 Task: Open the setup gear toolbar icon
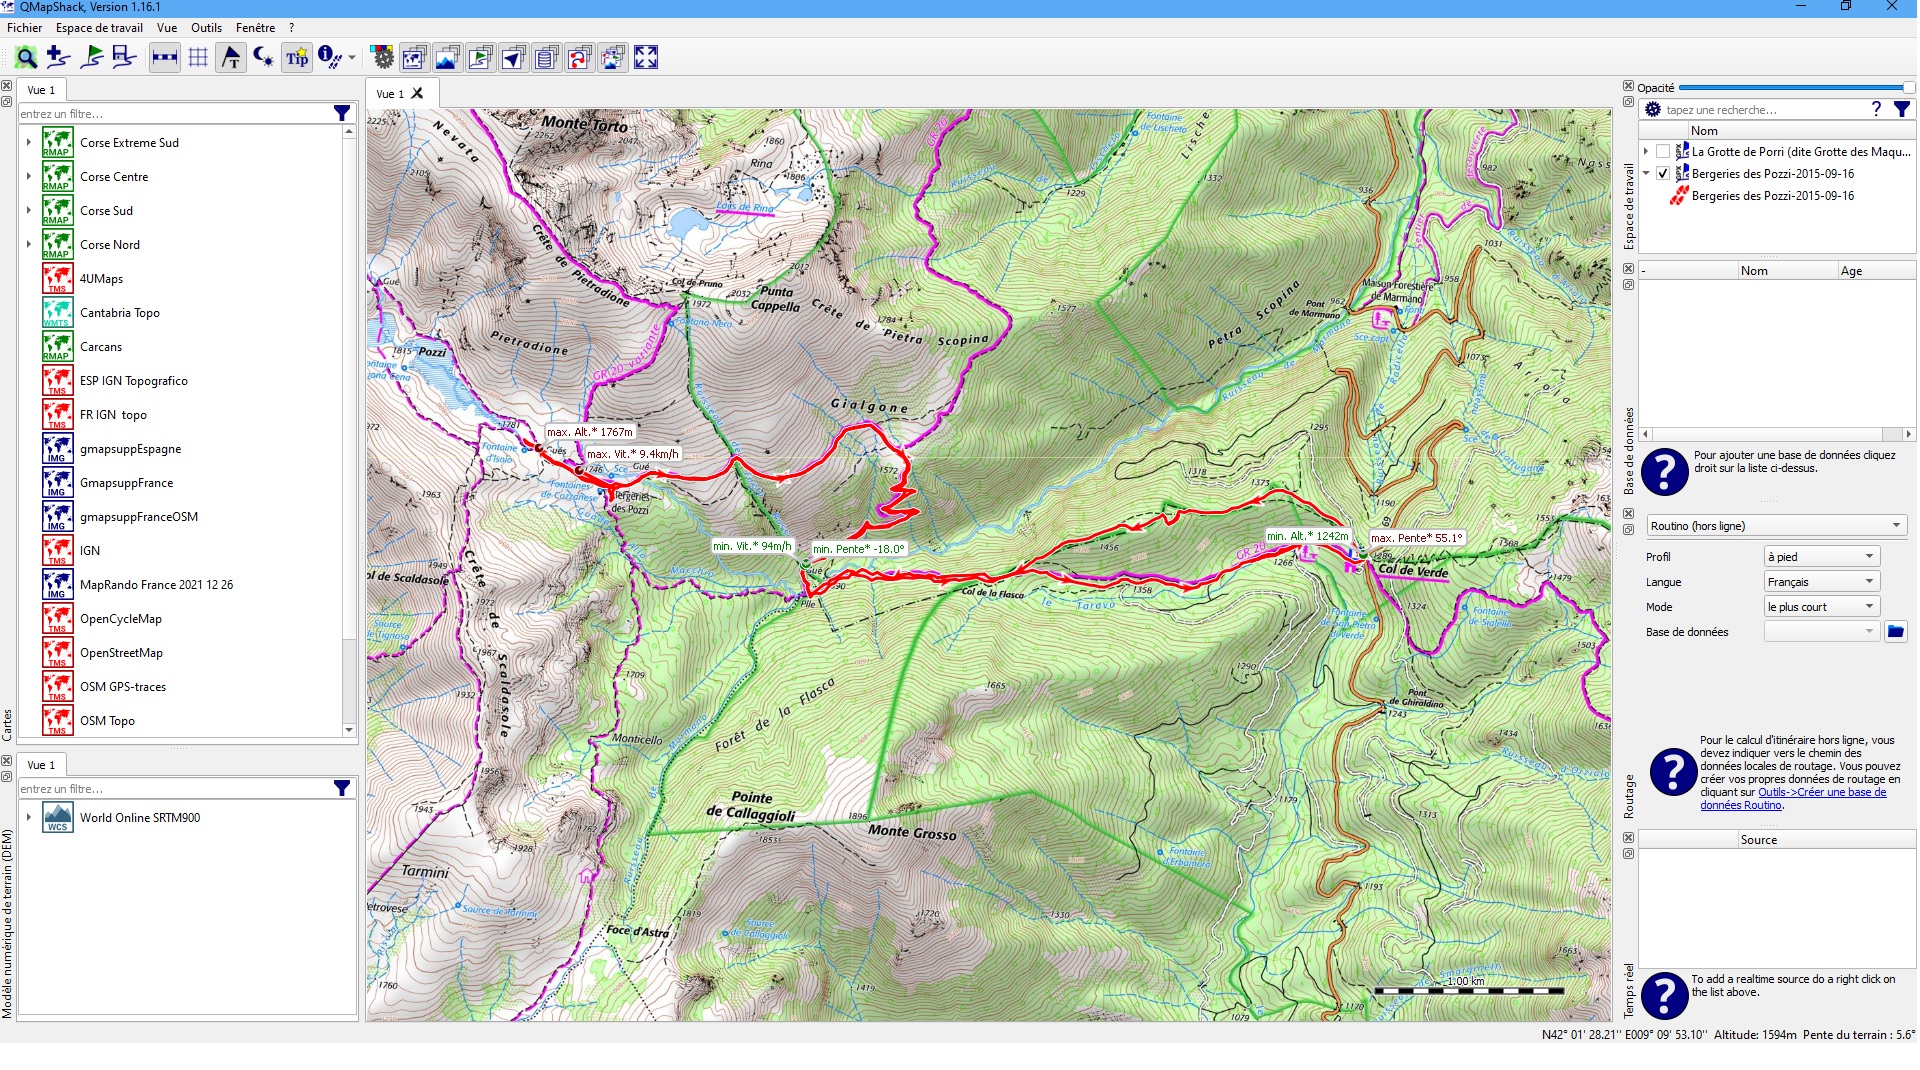[382, 58]
